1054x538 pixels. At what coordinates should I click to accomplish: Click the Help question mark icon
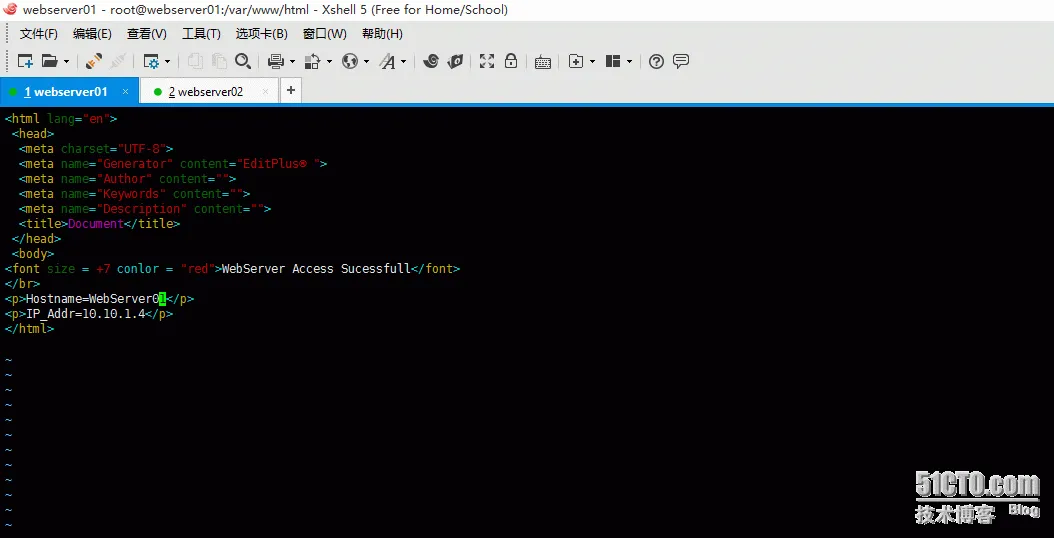657,62
